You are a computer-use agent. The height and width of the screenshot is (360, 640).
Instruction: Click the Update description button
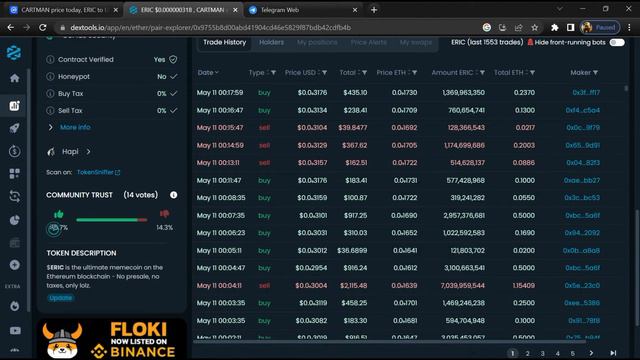[x=61, y=298]
